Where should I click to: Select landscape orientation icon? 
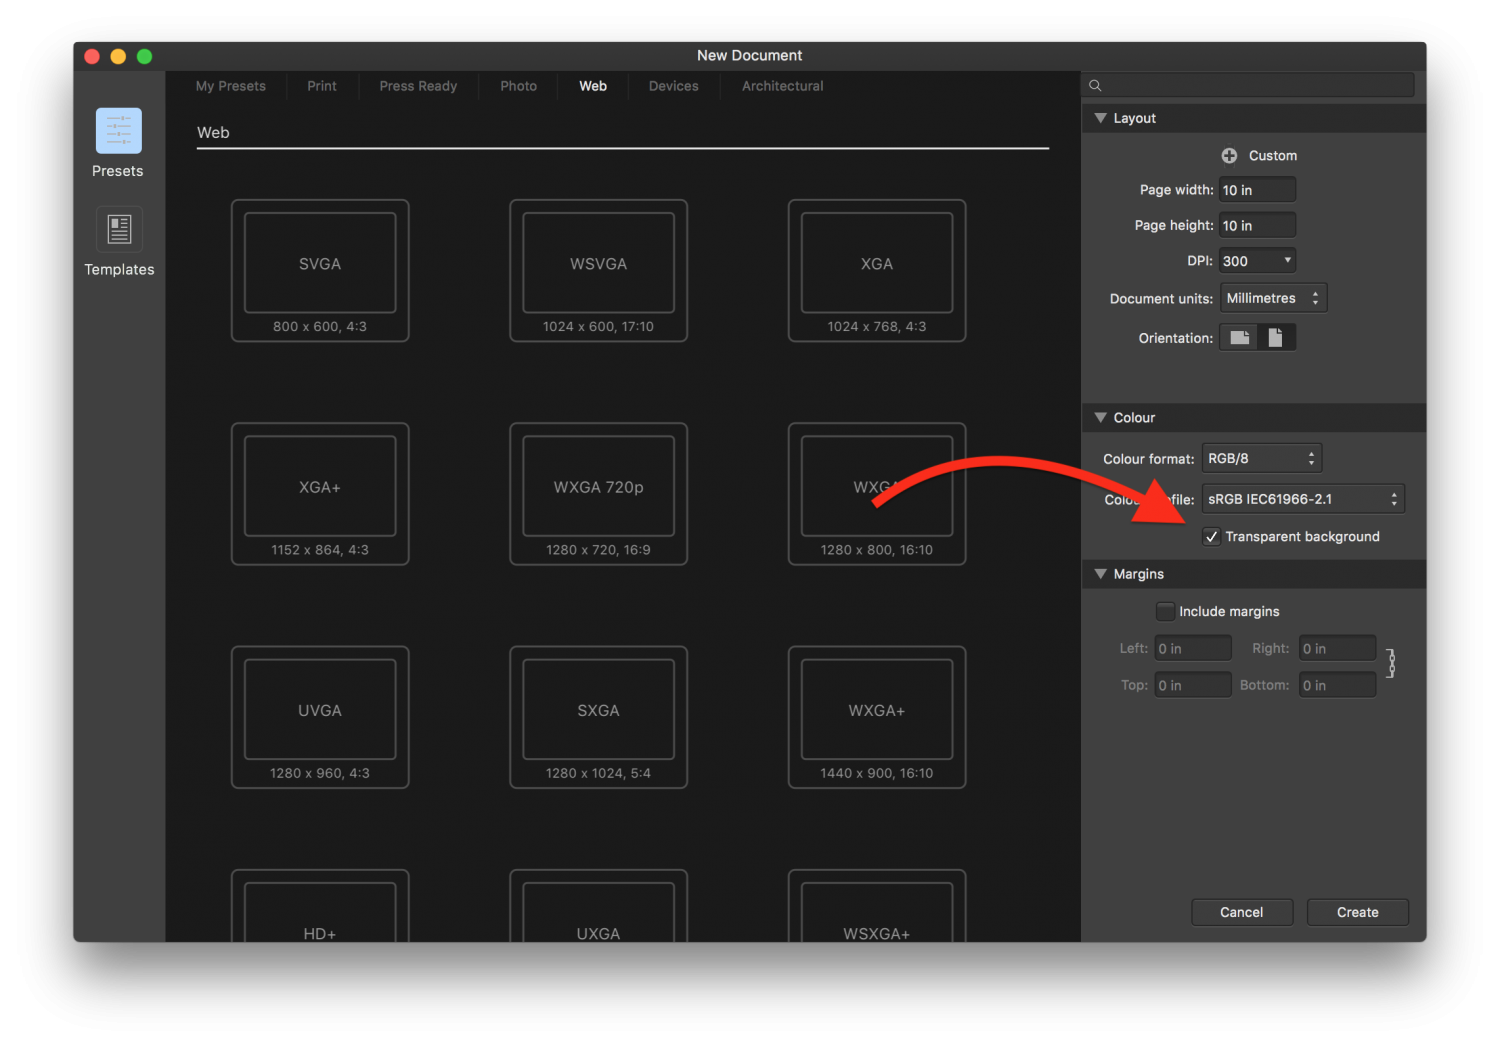coord(1238,337)
